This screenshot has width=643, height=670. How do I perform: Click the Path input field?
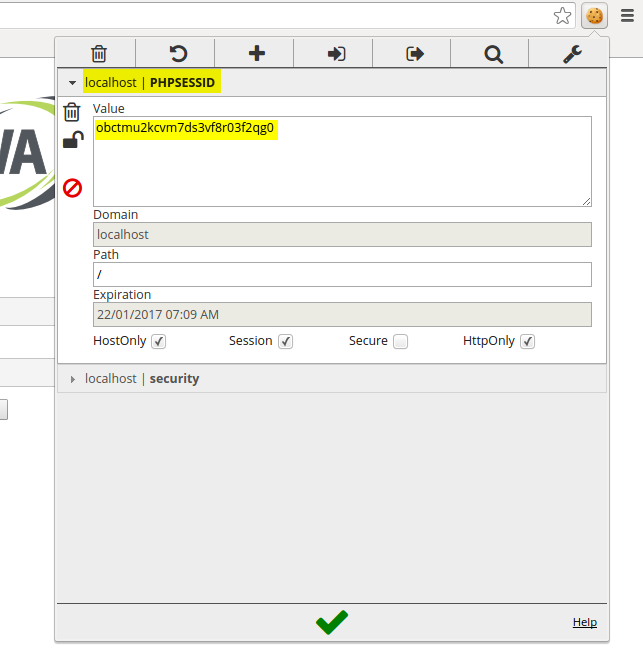tap(342, 275)
